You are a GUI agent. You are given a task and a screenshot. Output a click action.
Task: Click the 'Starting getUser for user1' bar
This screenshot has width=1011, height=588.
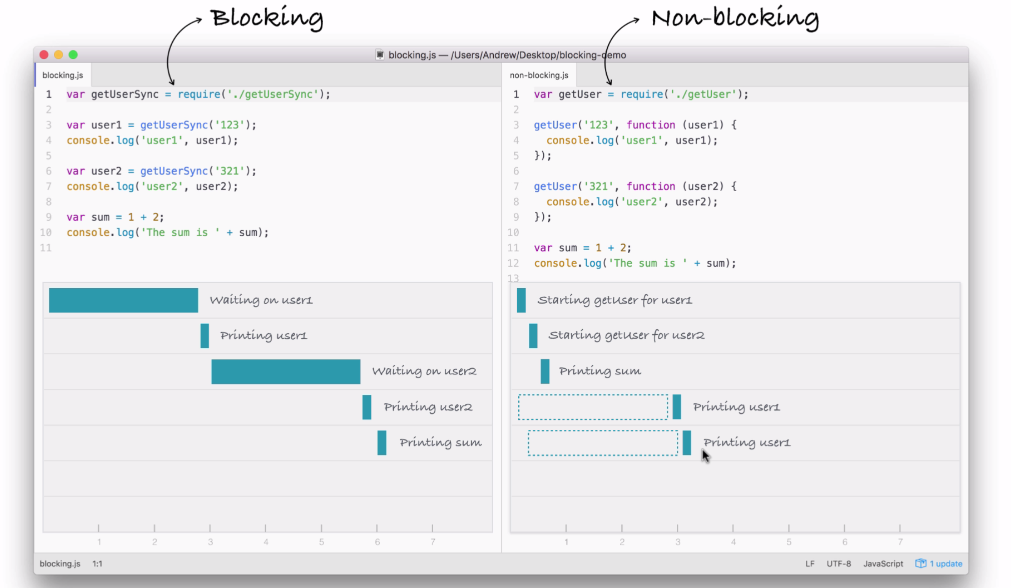pyautogui.click(x=521, y=300)
